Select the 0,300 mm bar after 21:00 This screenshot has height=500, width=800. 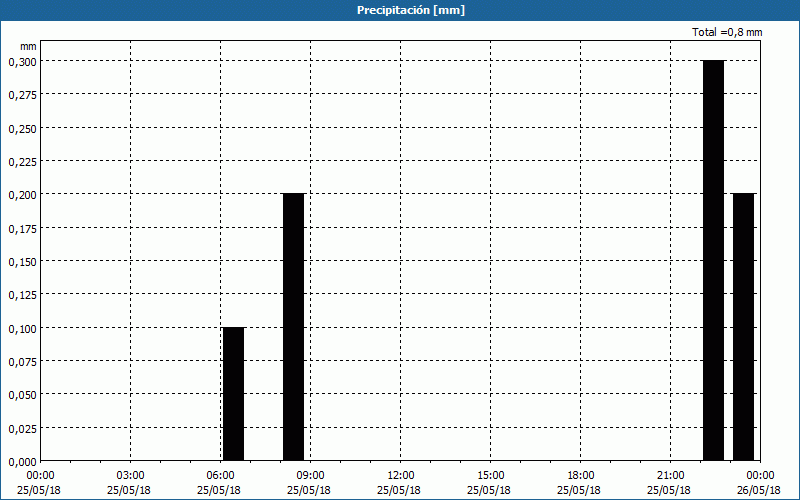point(713,260)
